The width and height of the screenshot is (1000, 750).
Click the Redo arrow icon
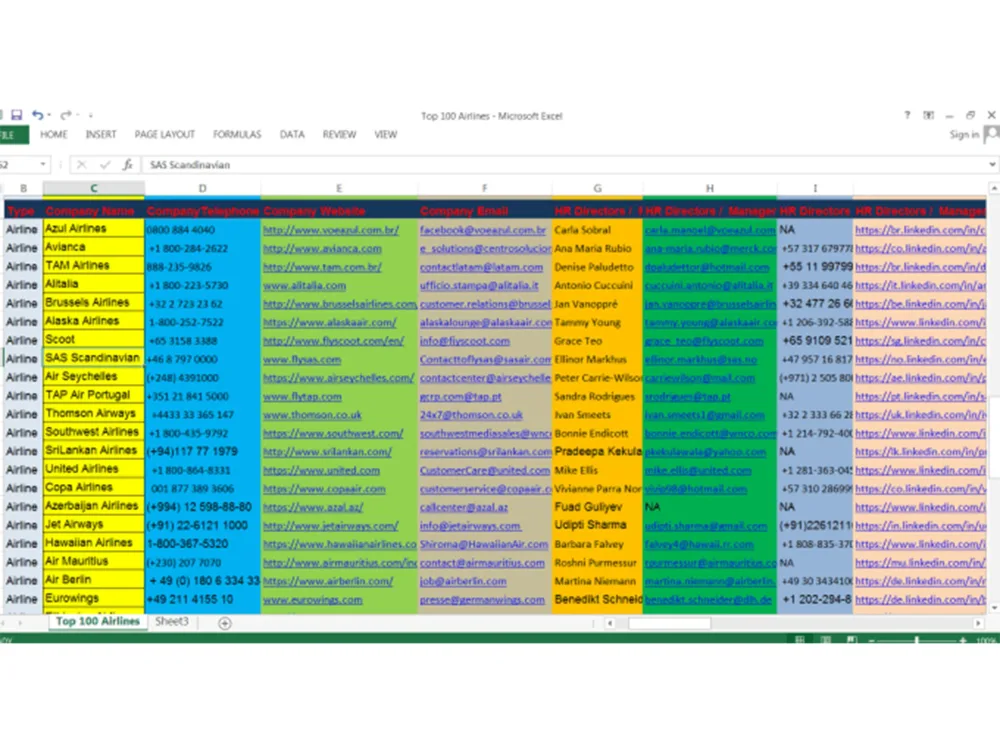(65, 115)
